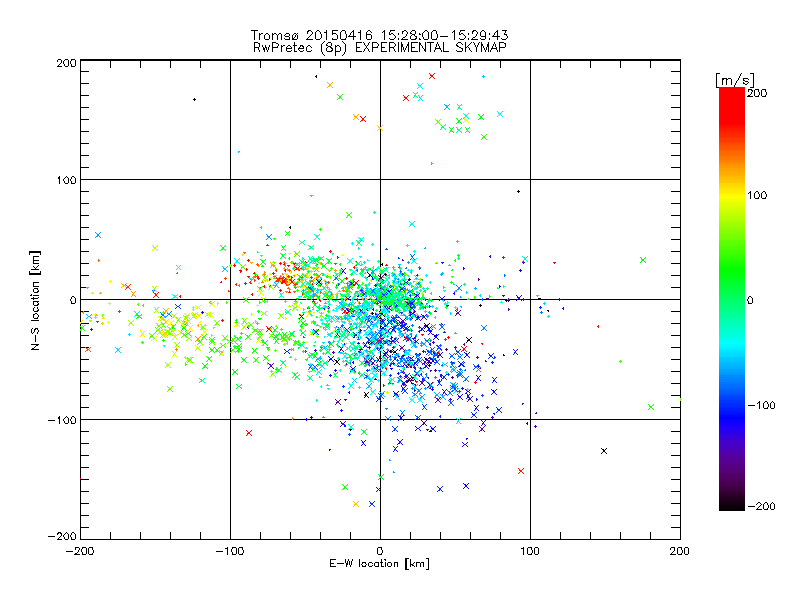The image size is (800, 600).
Task: Click the colorbar gradient strip
Action: pos(732,299)
